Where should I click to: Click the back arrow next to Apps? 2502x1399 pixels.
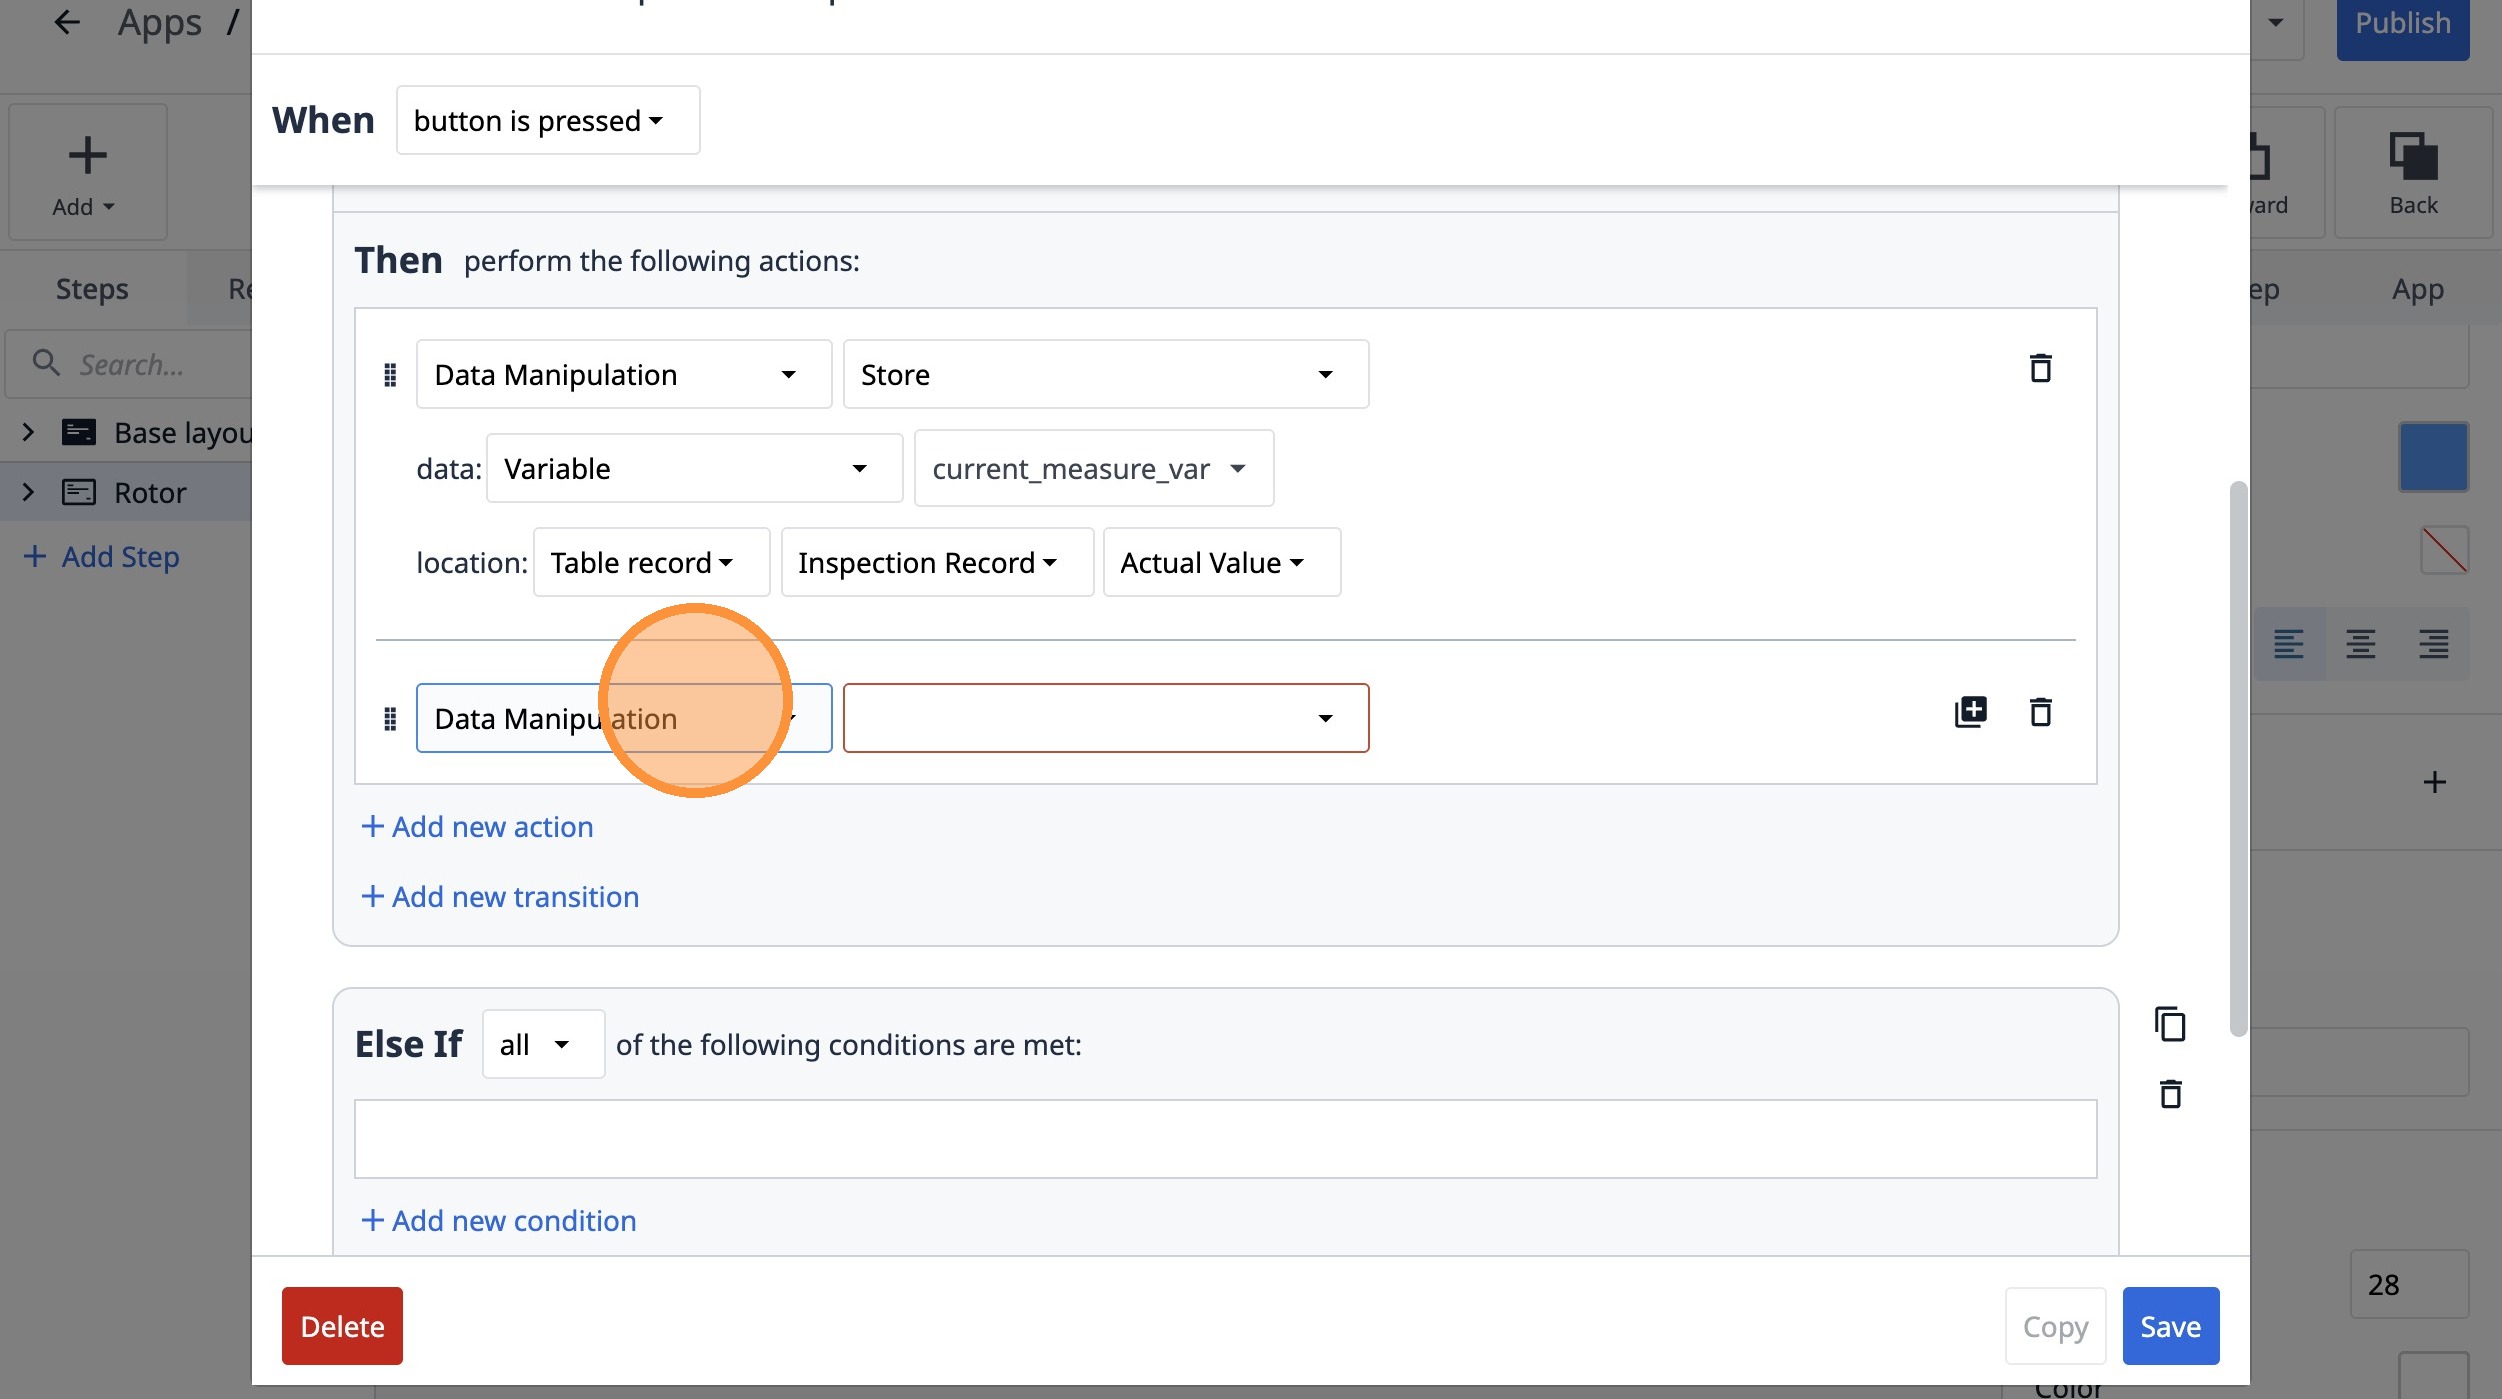66,22
